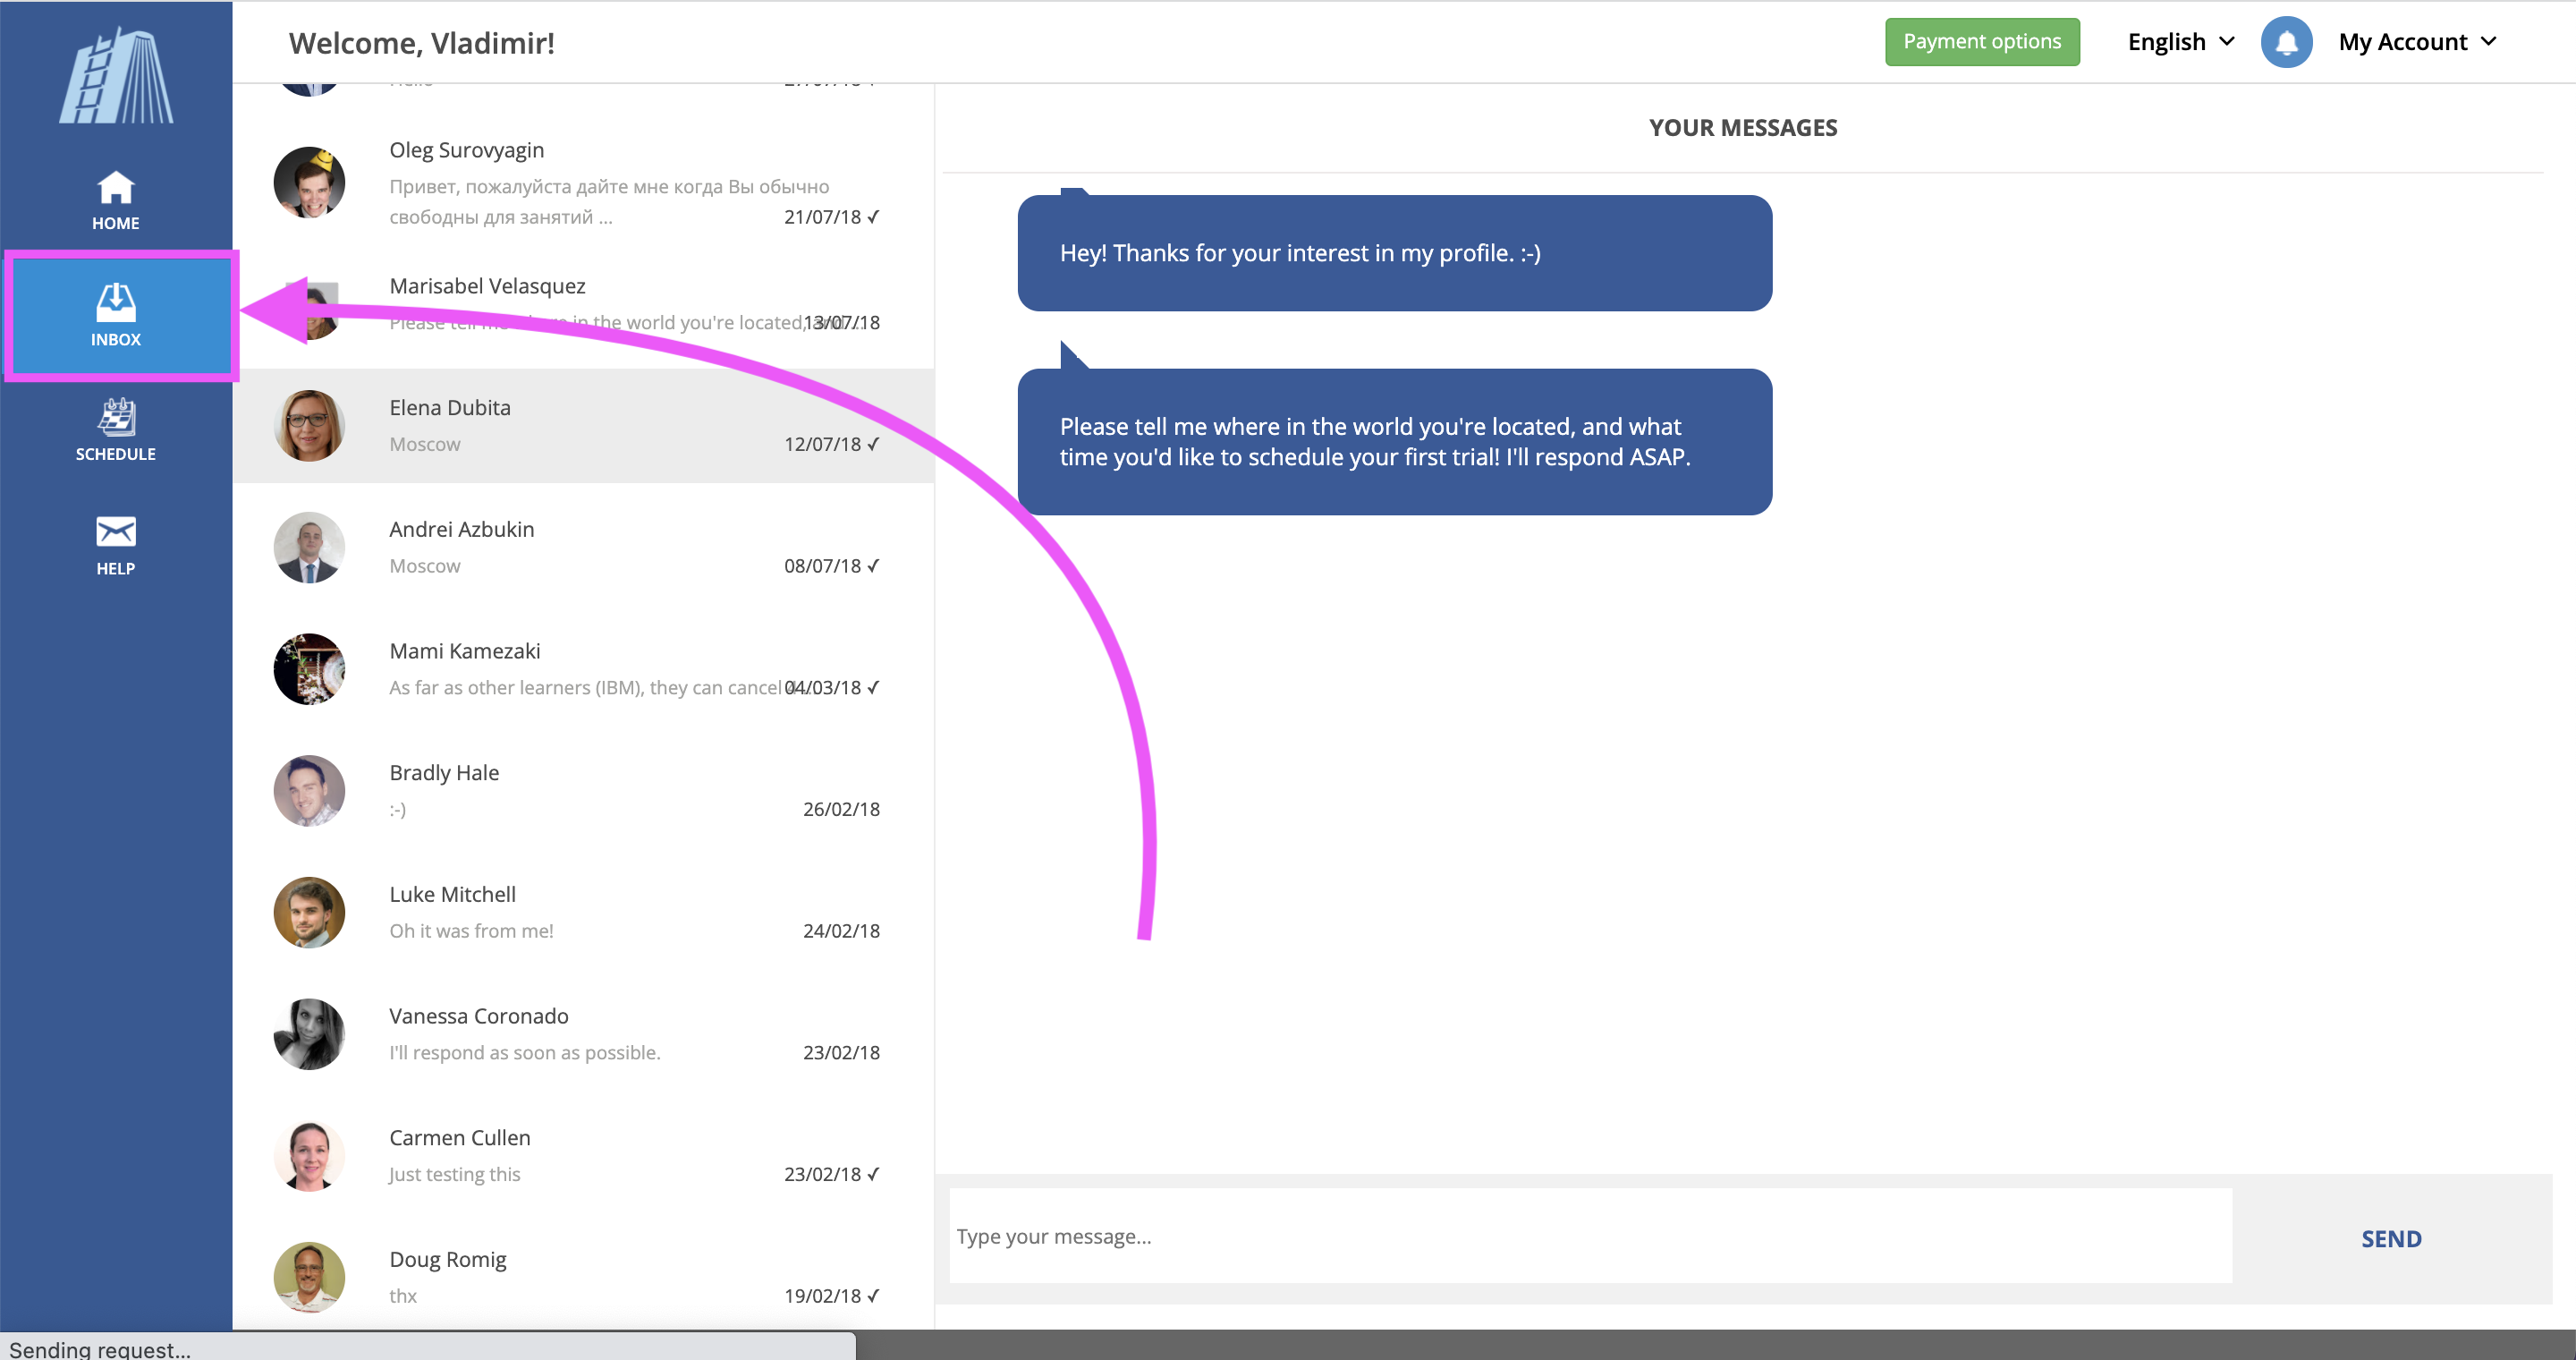This screenshot has width=2576, height=1360.
Task: Open Oleg Surovyagin's avatar thumbnail
Action: pyautogui.click(x=309, y=182)
